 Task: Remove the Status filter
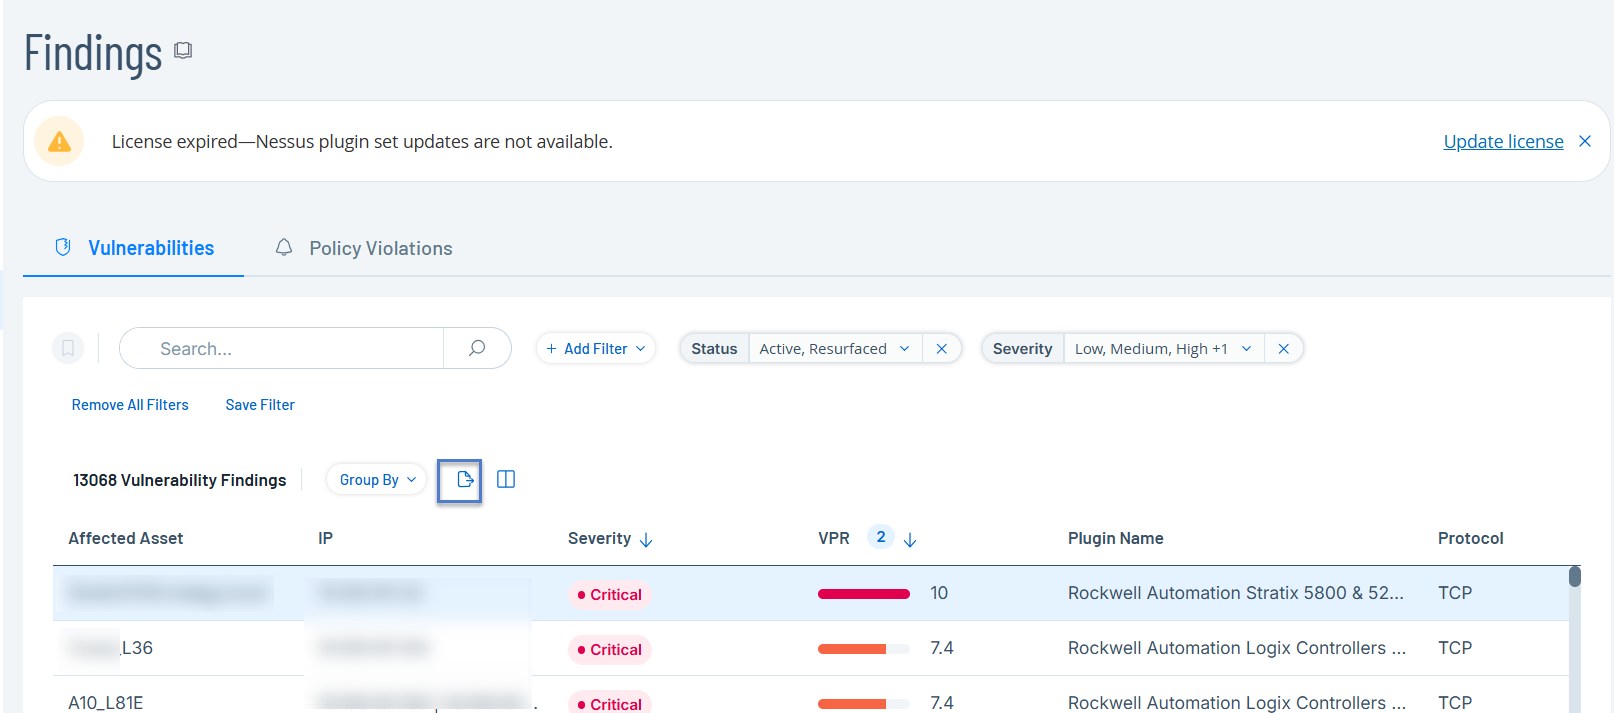941,349
